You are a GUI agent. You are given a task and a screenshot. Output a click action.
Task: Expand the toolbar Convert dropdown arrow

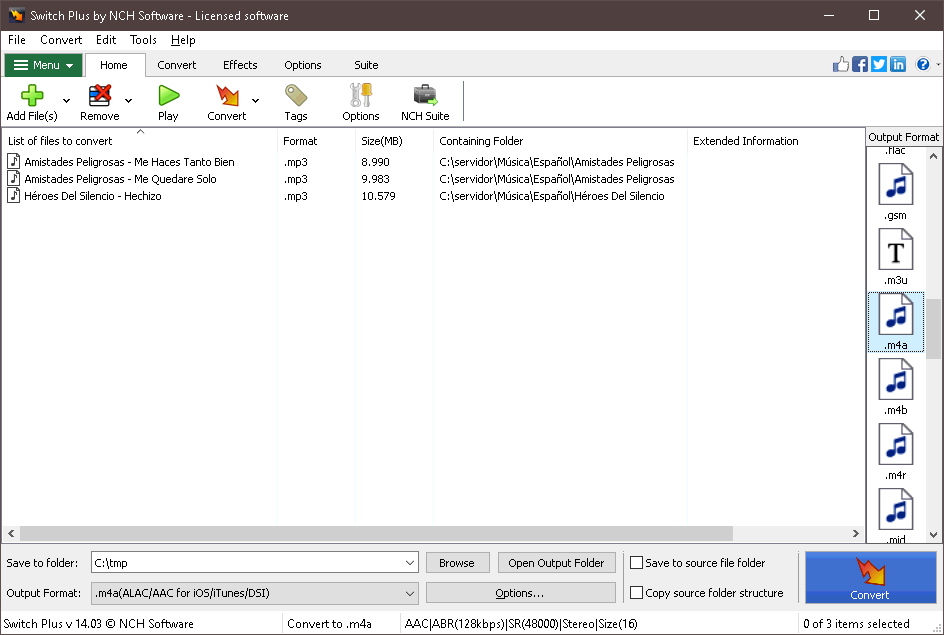pos(255,101)
